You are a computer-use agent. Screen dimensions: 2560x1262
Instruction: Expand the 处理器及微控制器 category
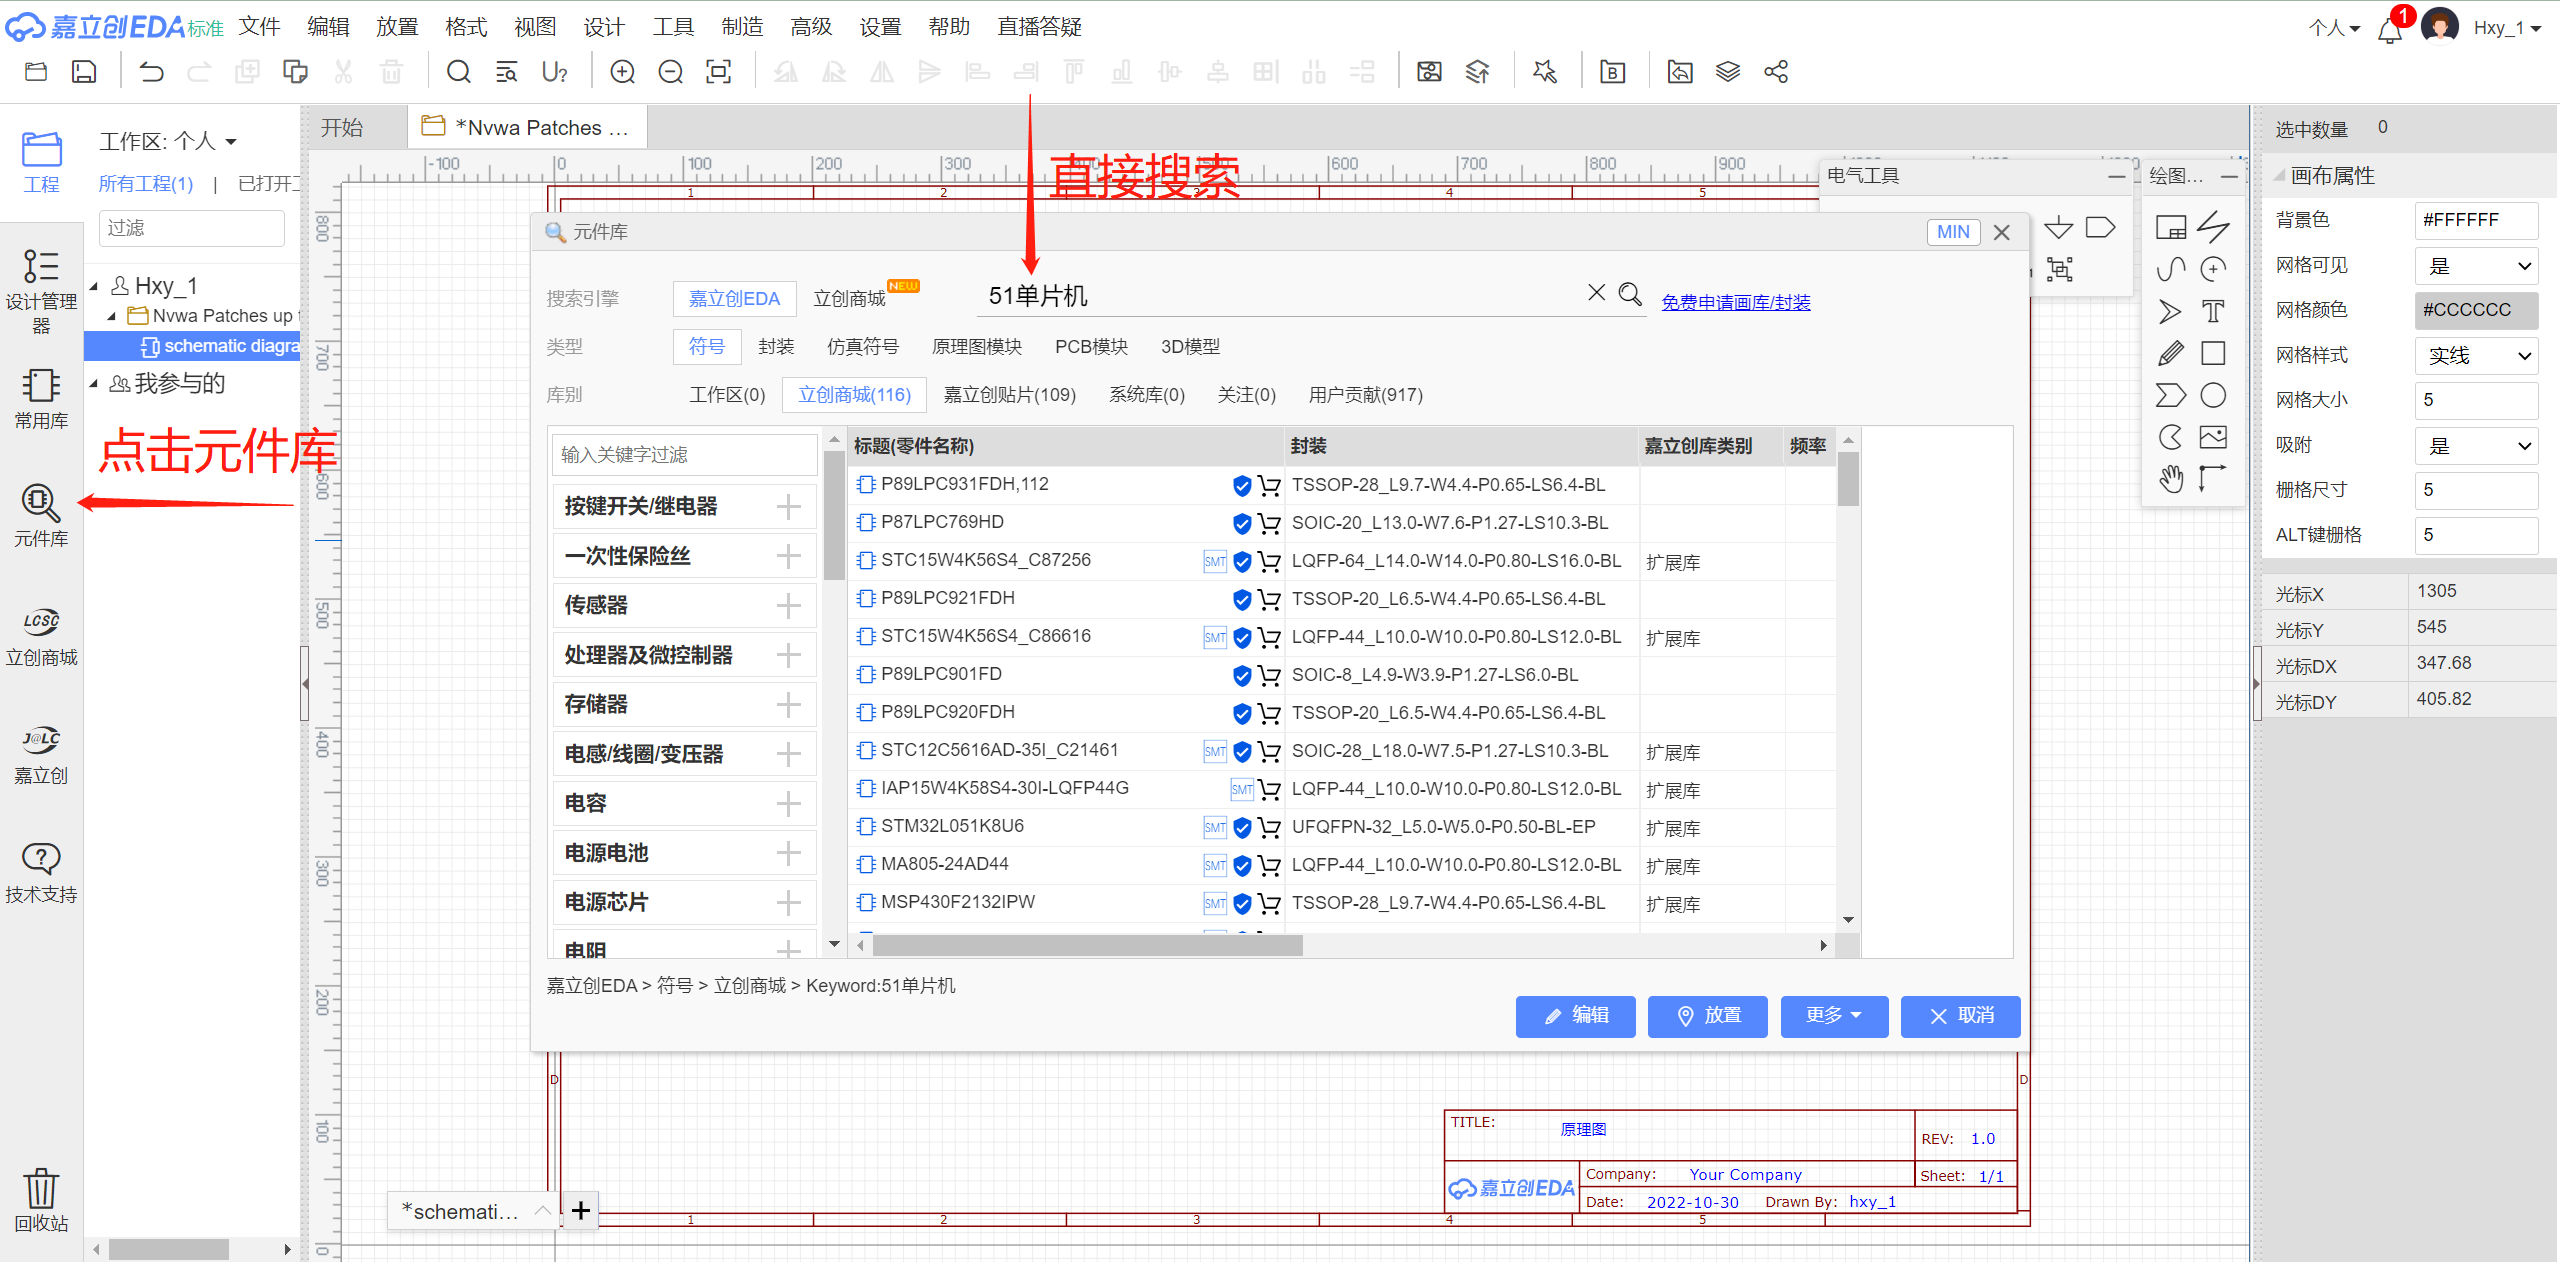(x=788, y=655)
